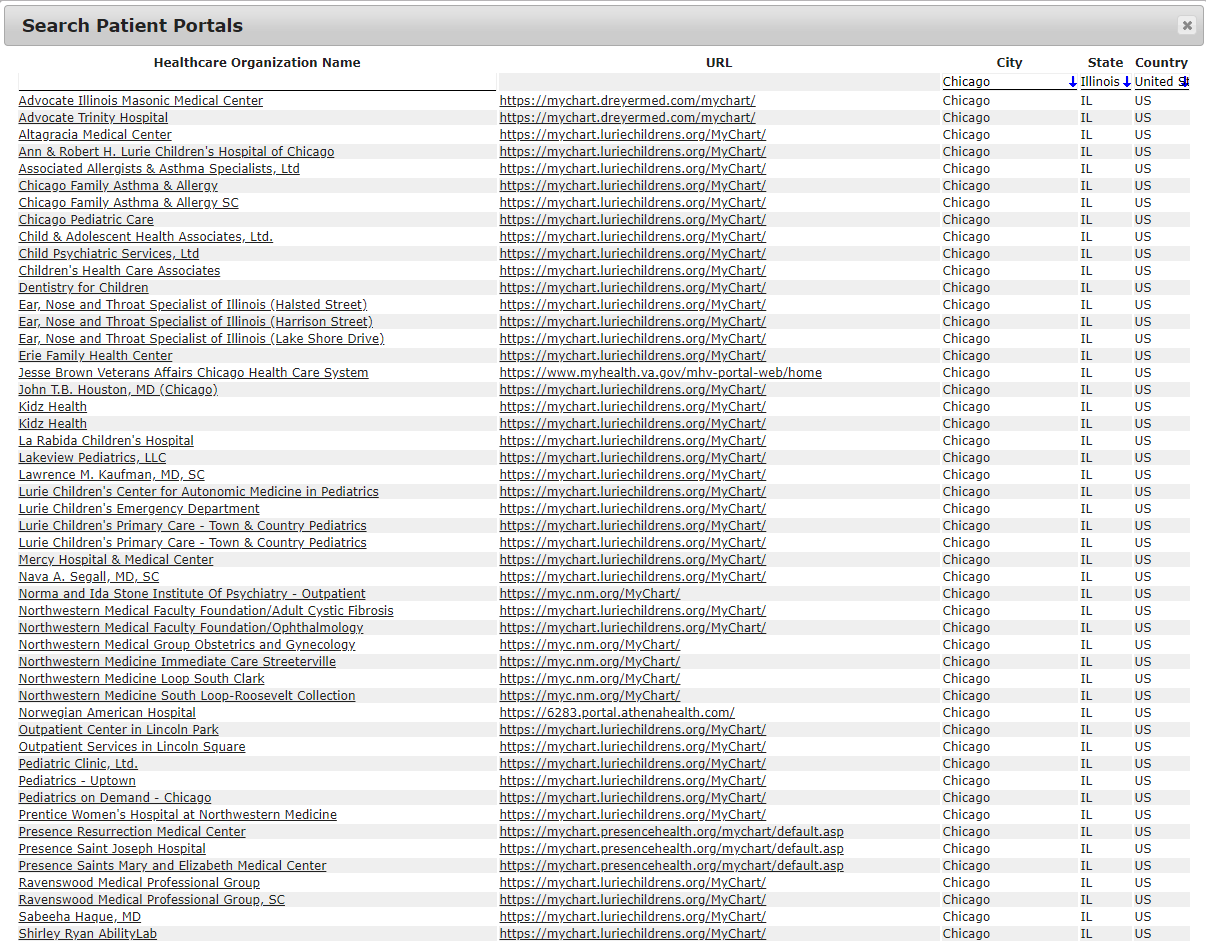Viewport: 1206px width, 943px height.
Task: Visit the URL in Advocate Trinity Hospital row
Action: (x=627, y=118)
